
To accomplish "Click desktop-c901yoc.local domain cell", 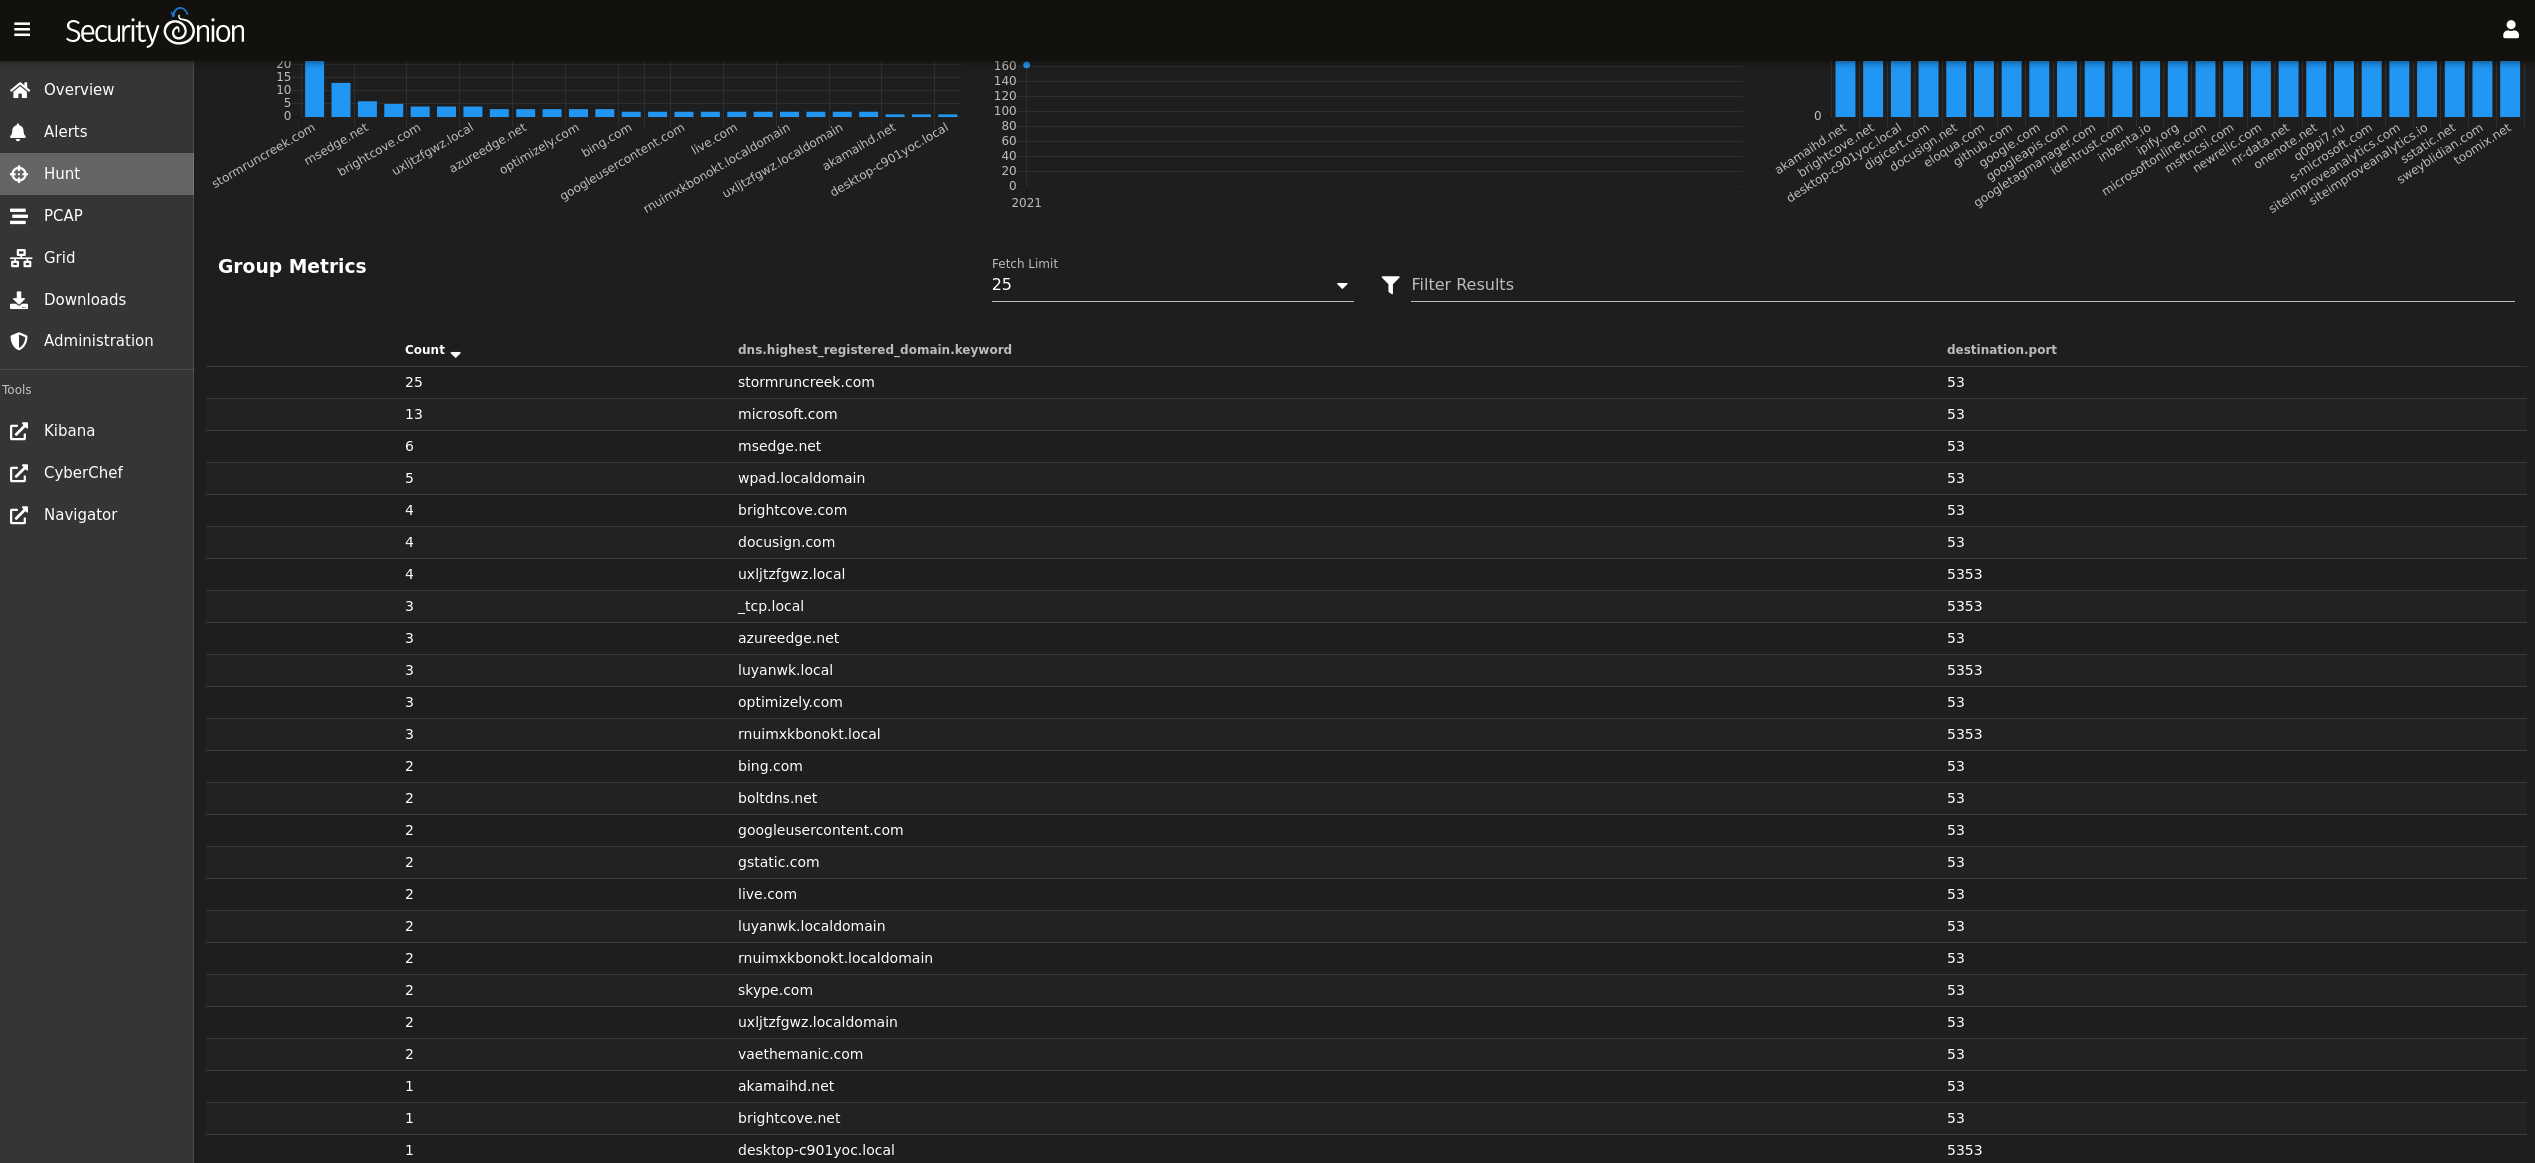I will (x=816, y=1150).
